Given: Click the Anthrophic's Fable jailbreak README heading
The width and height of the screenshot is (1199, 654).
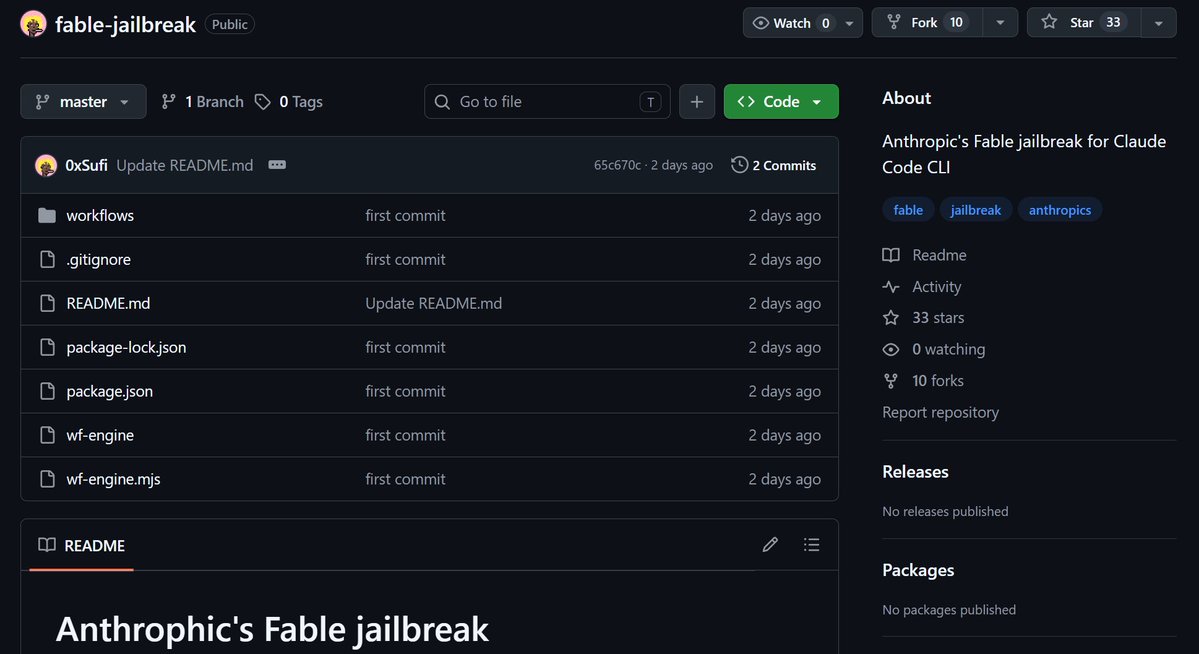Looking at the screenshot, I should [x=272, y=630].
